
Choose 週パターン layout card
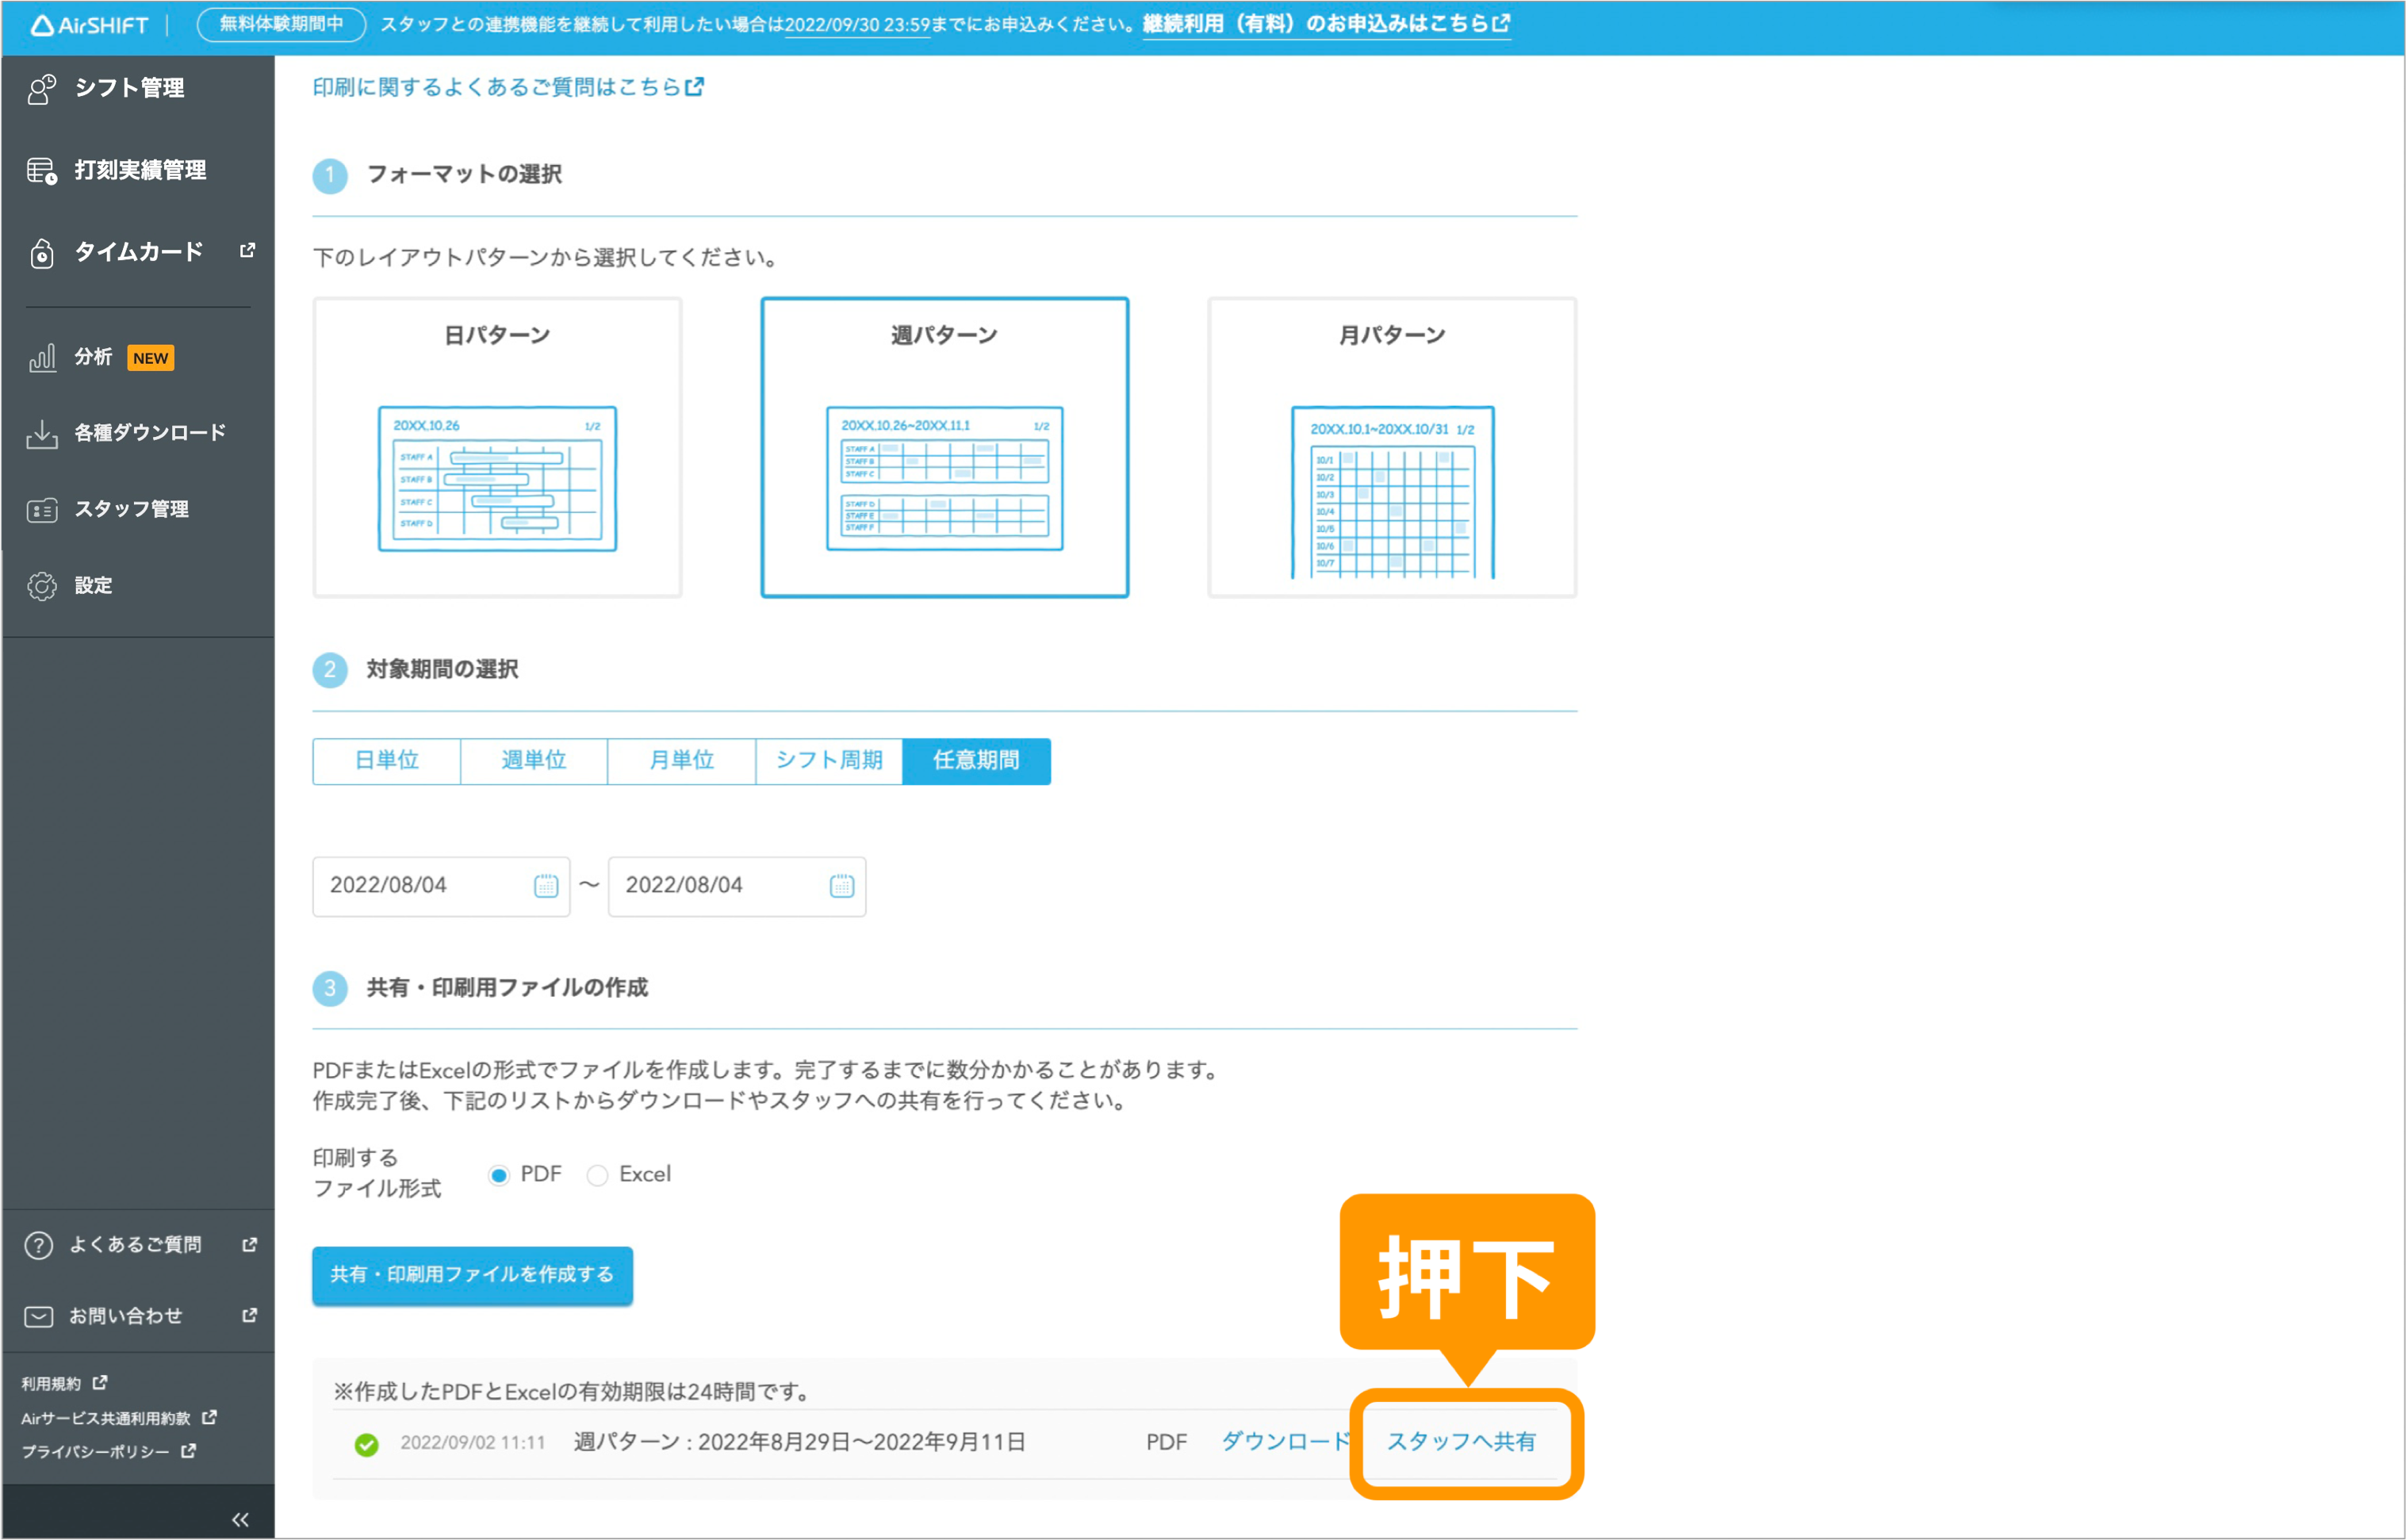click(x=945, y=447)
